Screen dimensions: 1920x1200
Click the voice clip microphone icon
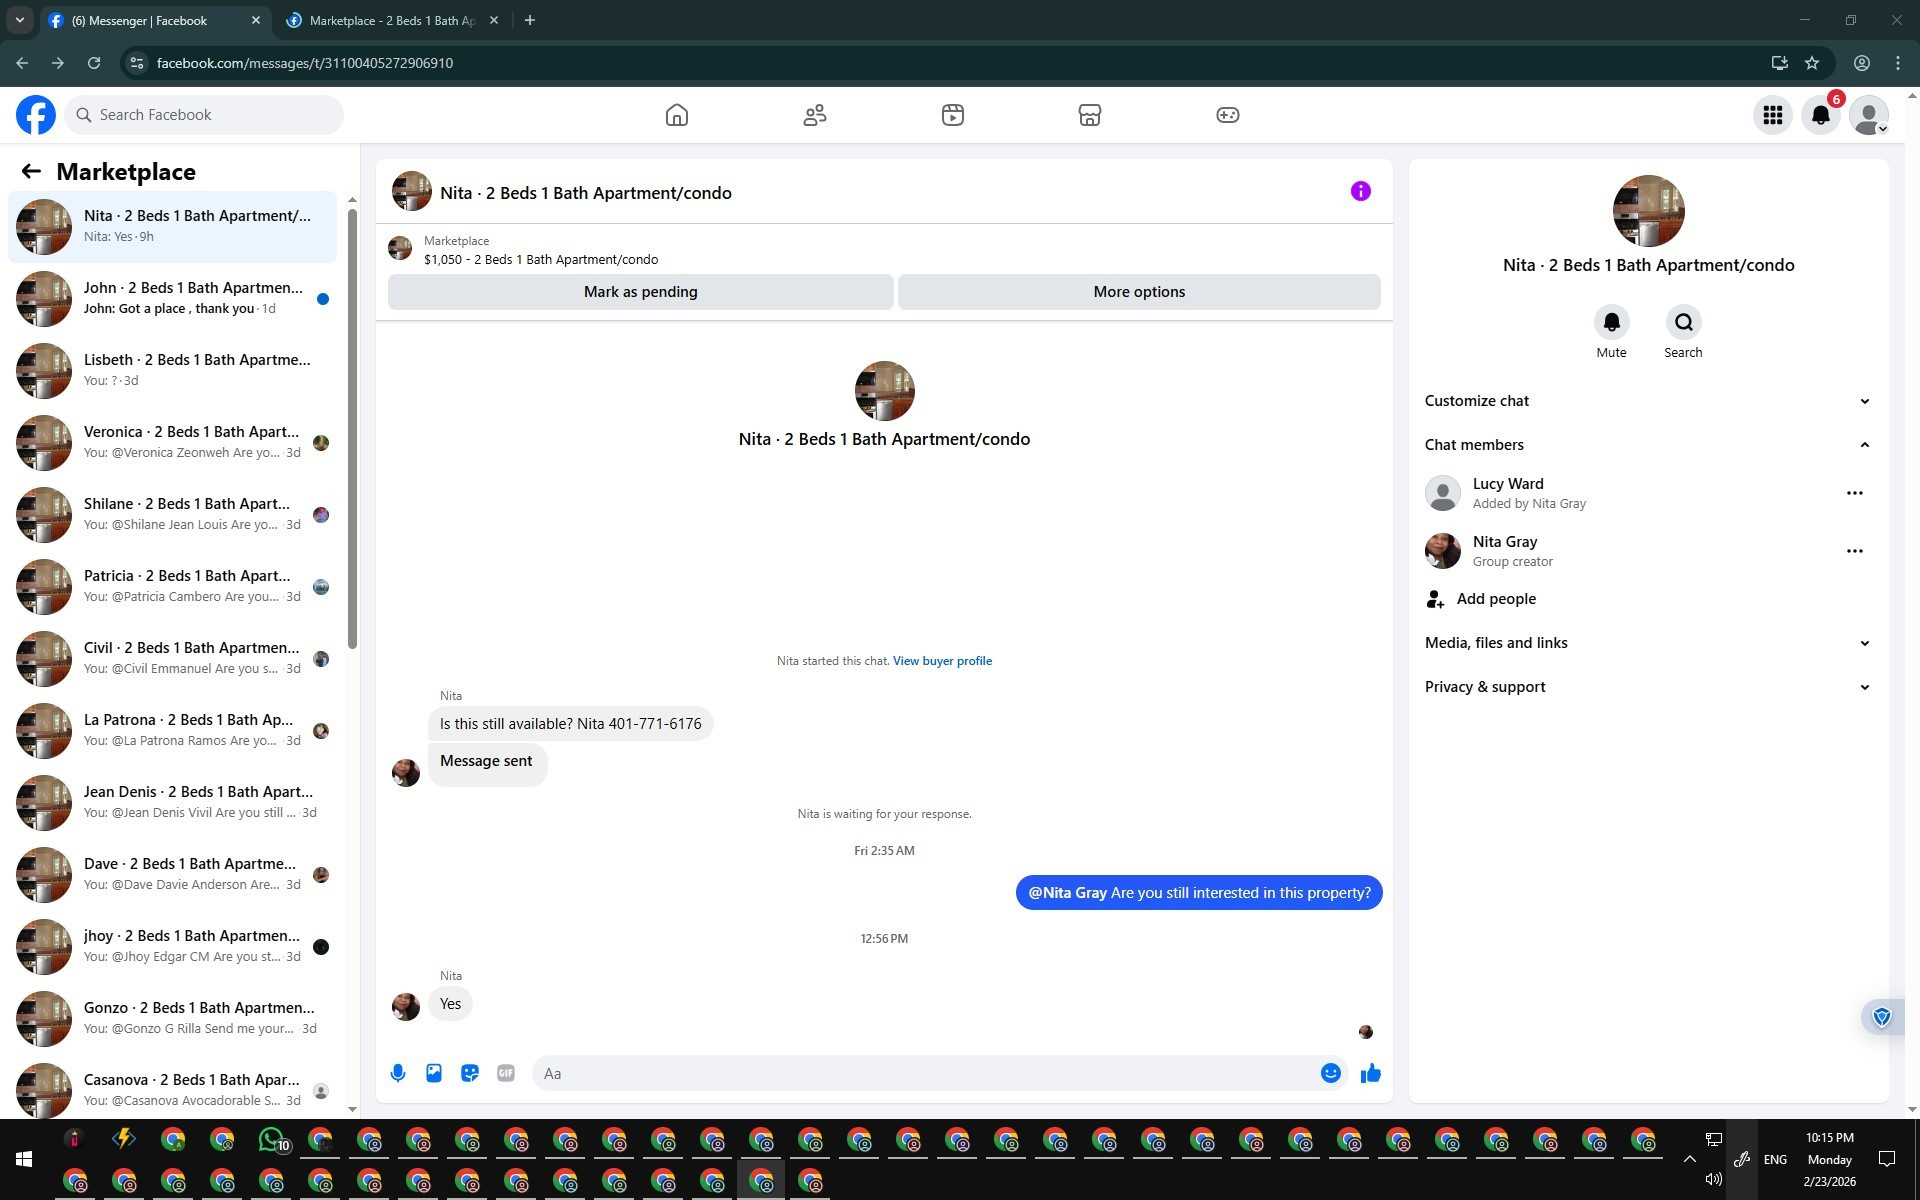(x=398, y=1073)
